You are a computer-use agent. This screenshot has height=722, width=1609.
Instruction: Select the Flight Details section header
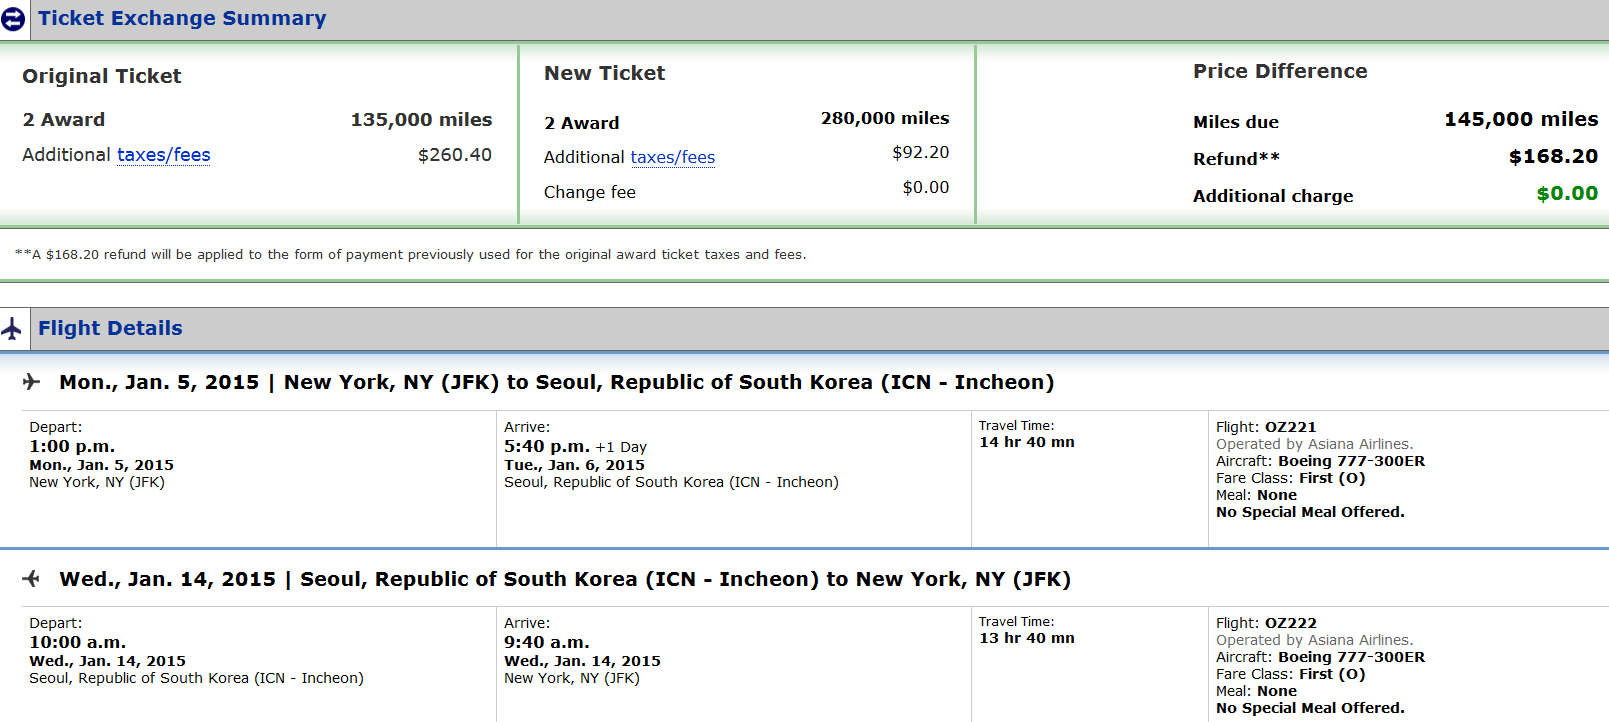click(110, 328)
